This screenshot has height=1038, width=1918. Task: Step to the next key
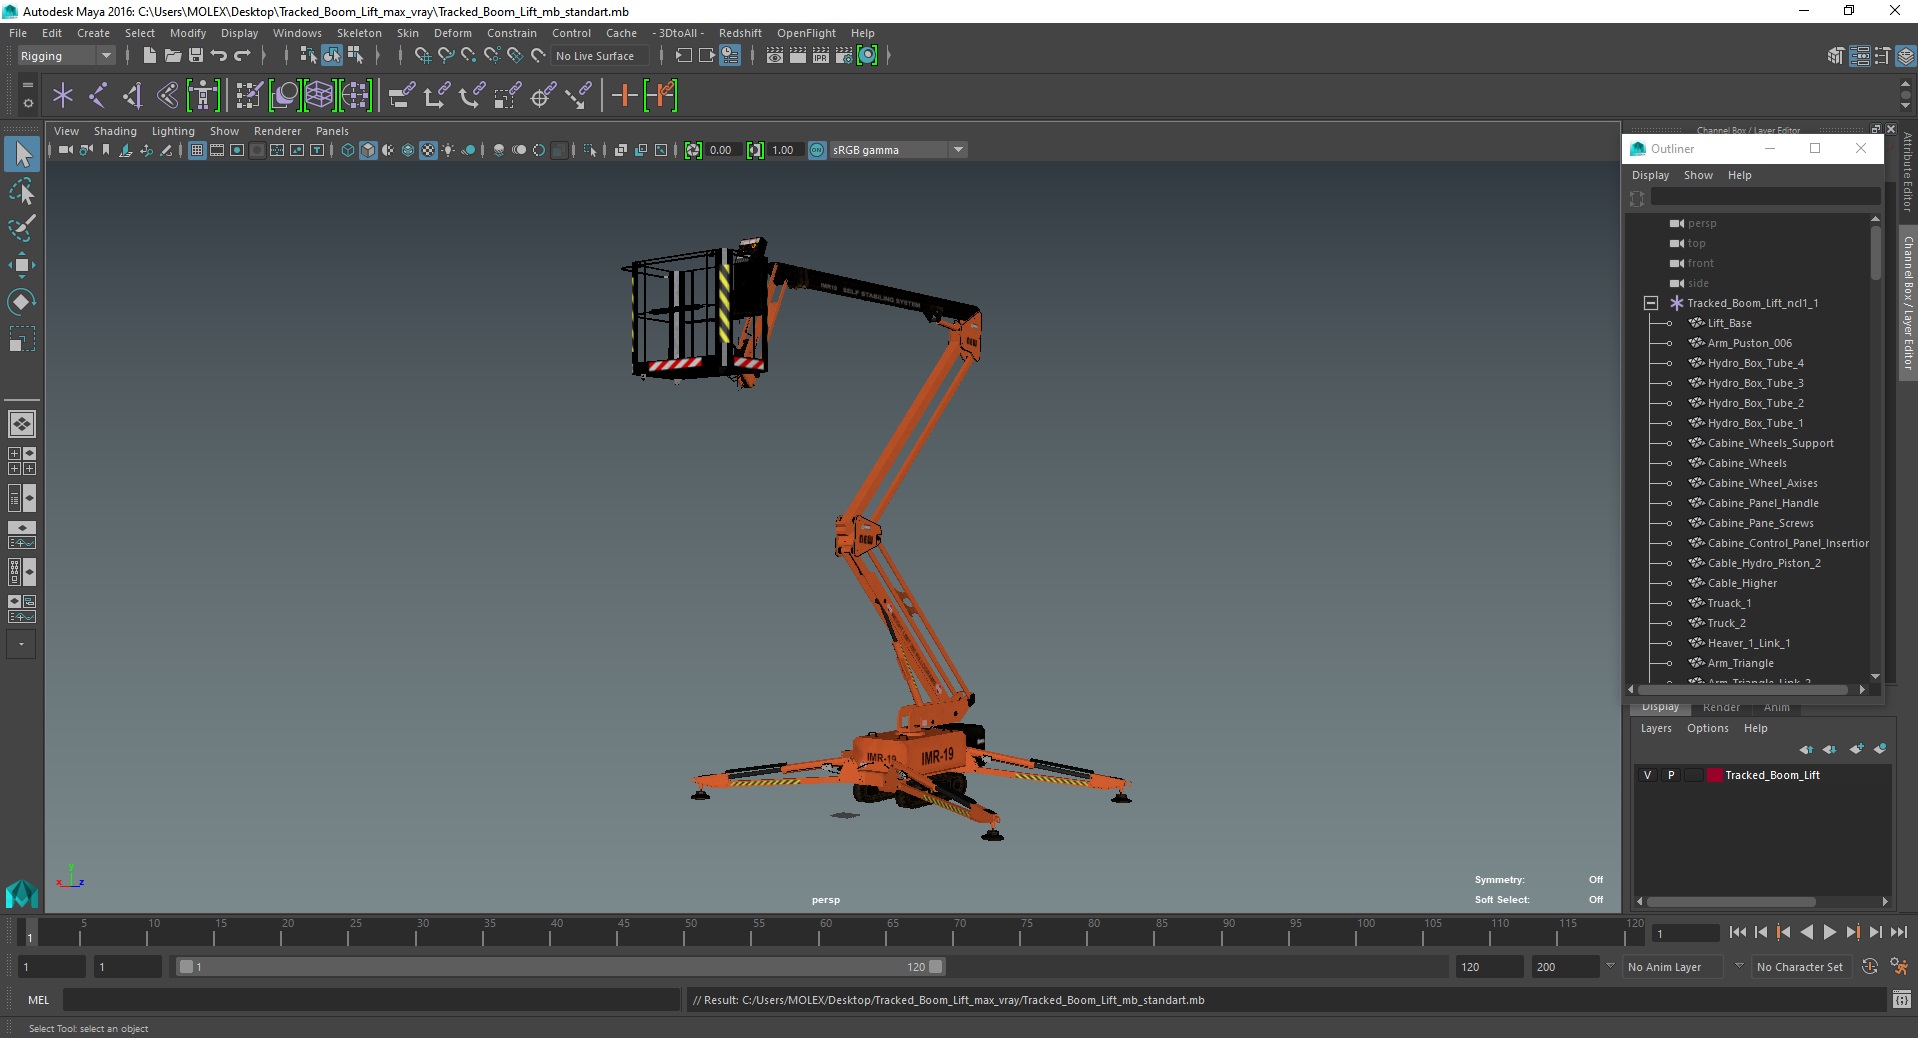tap(1852, 932)
